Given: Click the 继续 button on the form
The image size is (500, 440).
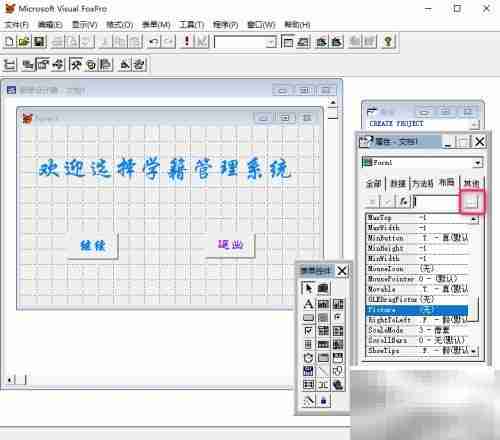Looking at the screenshot, I should click(x=93, y=246).
